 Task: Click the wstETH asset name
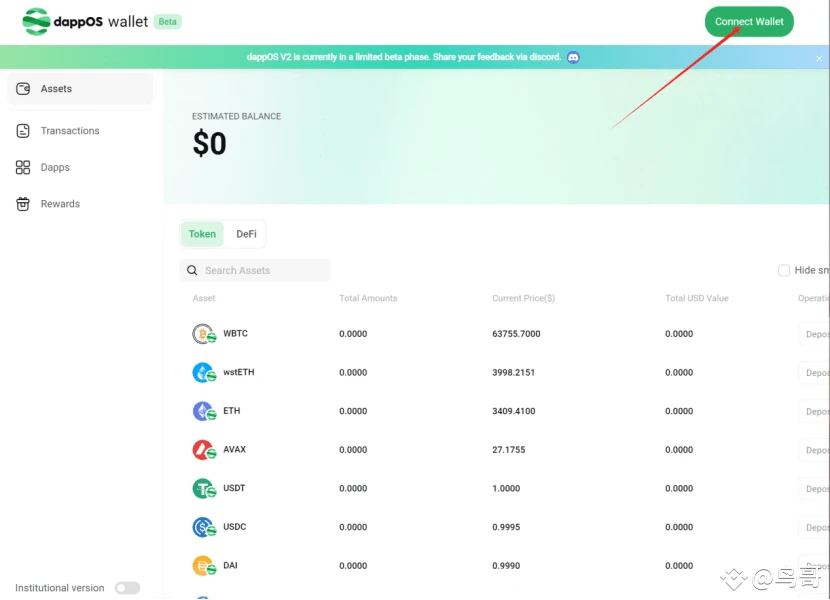click(239, 372)
